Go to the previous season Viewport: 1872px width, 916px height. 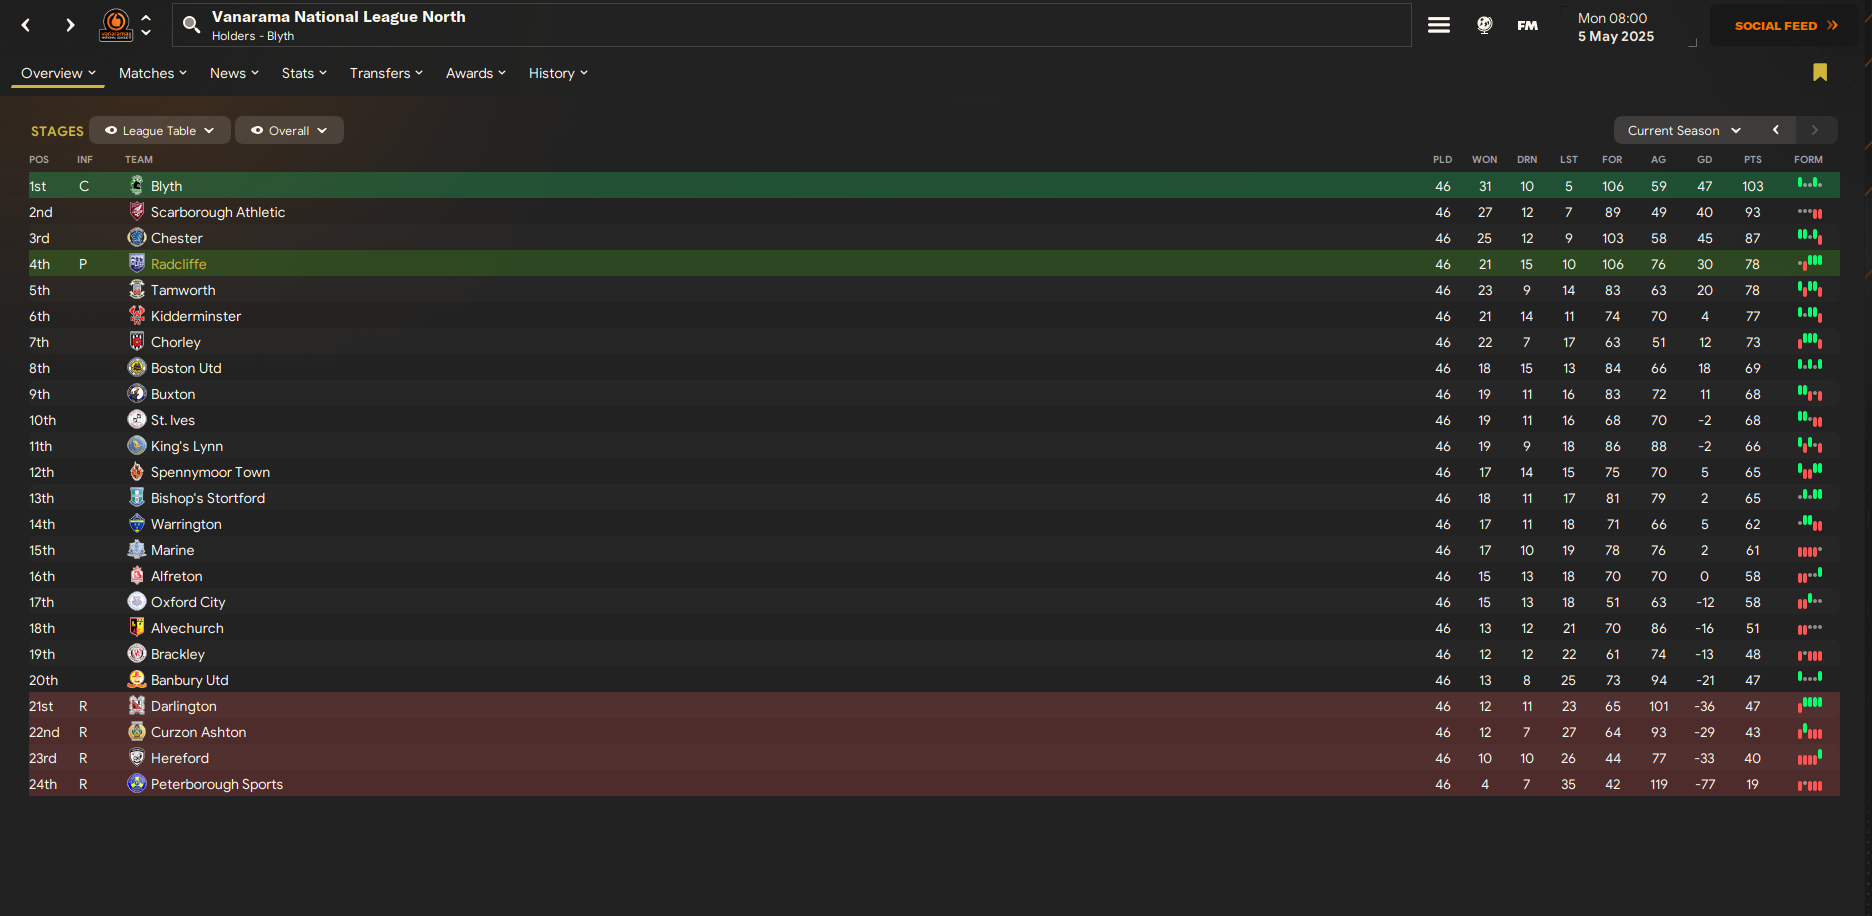(1776, 130)
